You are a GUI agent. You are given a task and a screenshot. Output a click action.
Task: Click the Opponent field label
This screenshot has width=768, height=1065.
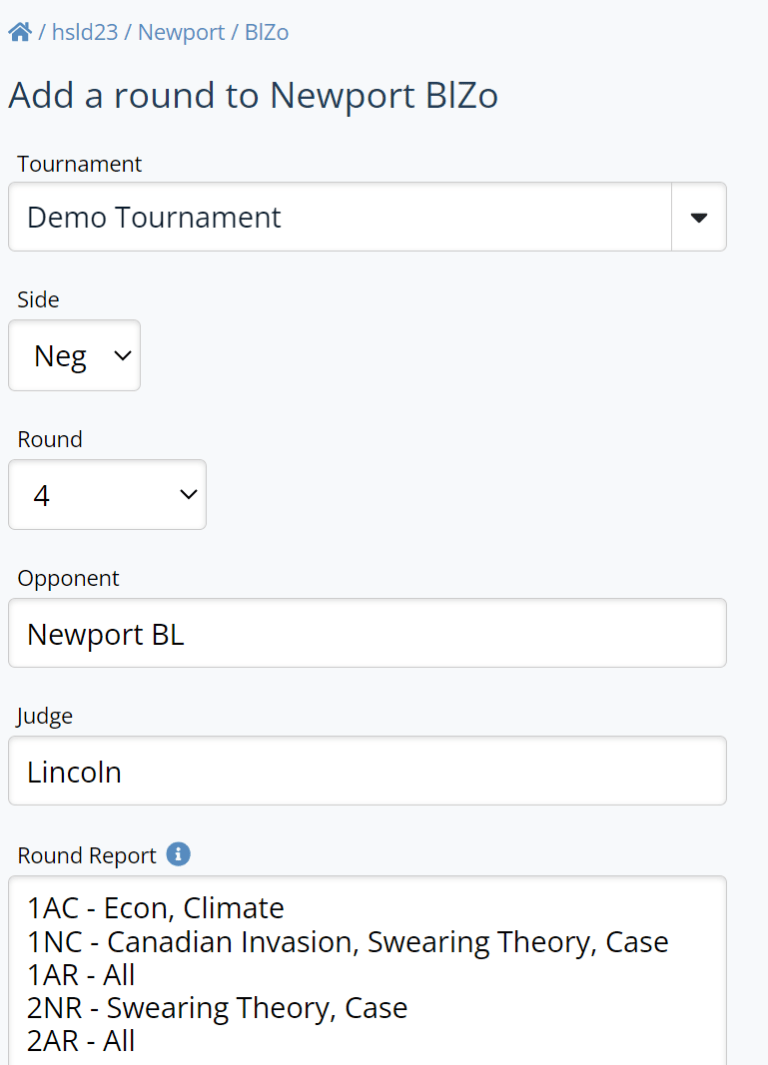pos(68,578)
